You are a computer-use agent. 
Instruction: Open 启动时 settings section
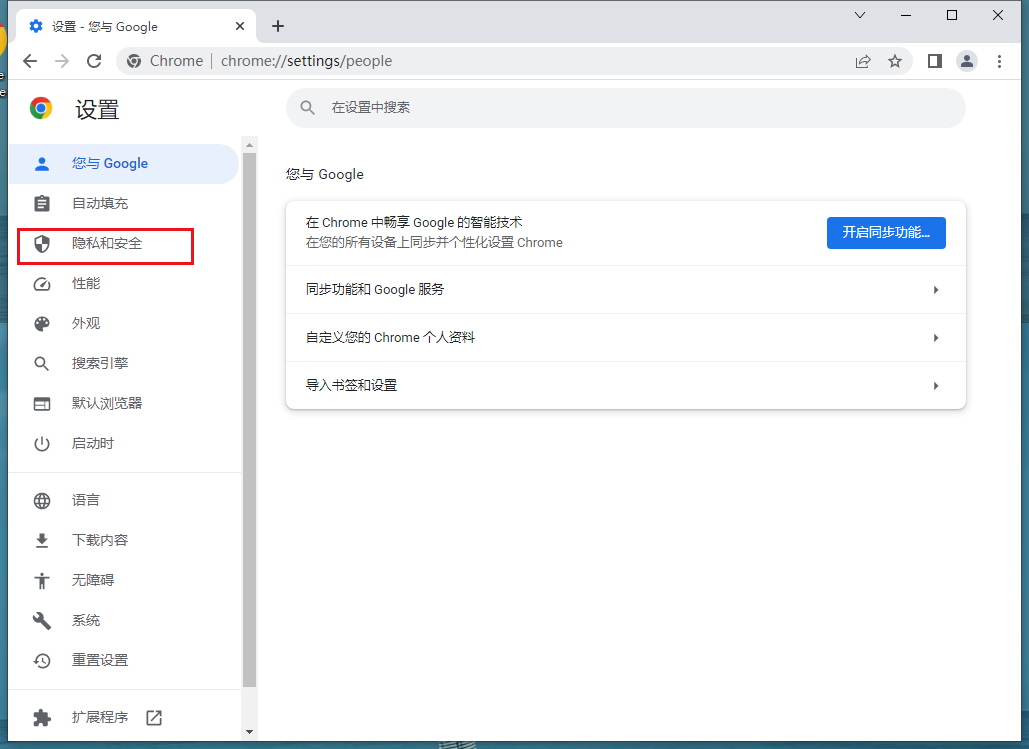click(123, 444)
